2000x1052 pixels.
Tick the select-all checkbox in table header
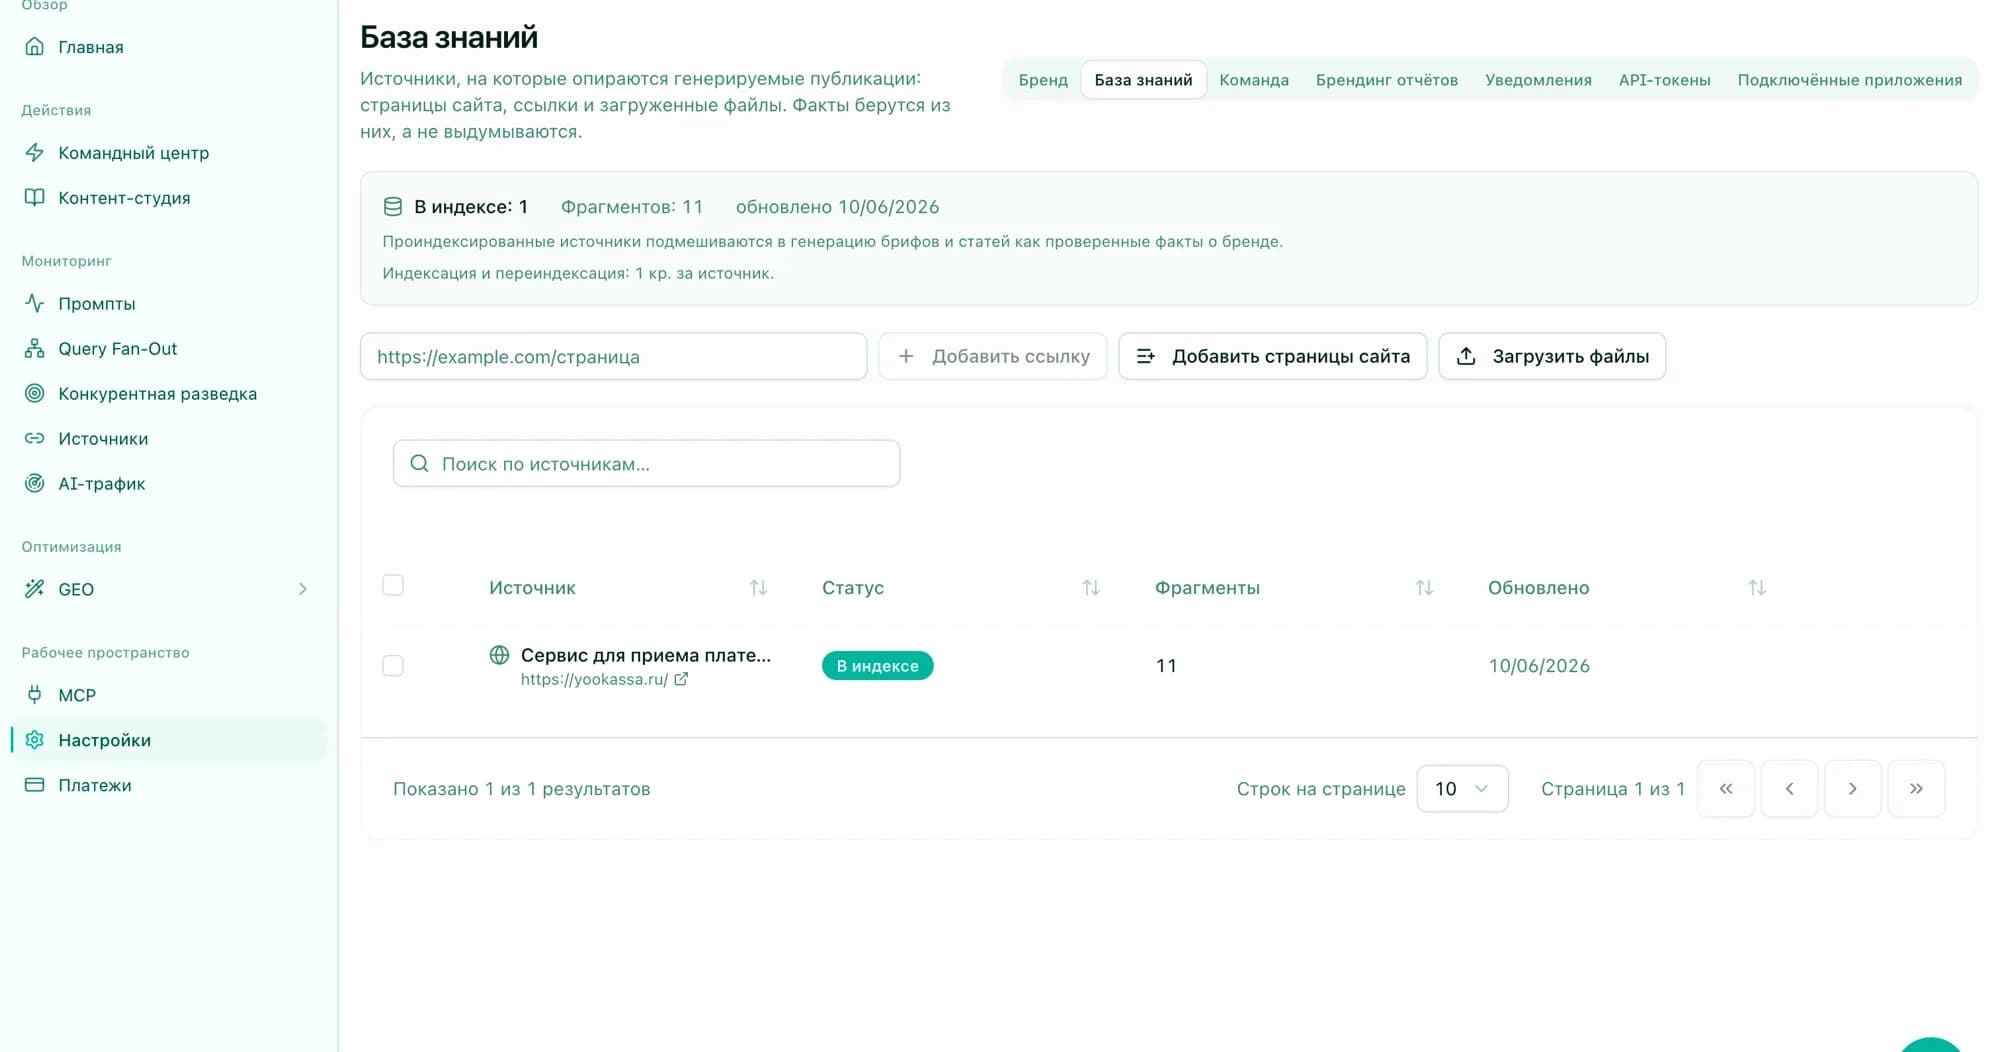tap(393, 585)
